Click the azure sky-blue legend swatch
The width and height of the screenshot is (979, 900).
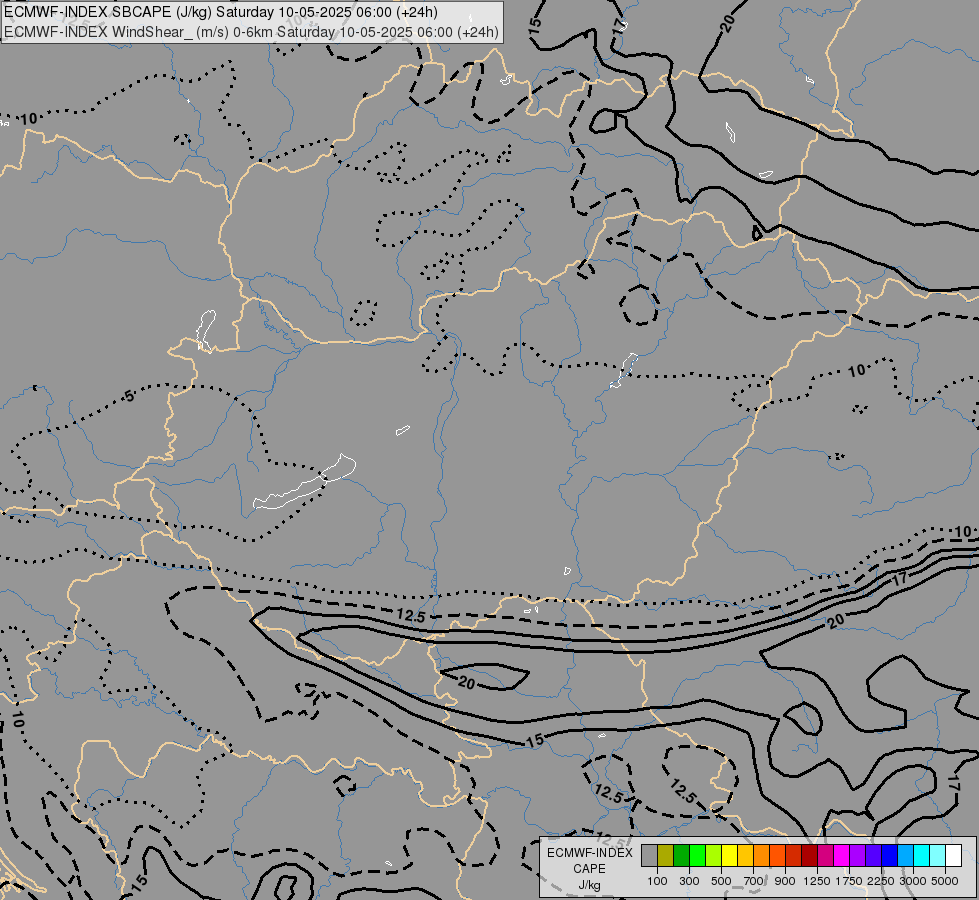click(905, 856)
